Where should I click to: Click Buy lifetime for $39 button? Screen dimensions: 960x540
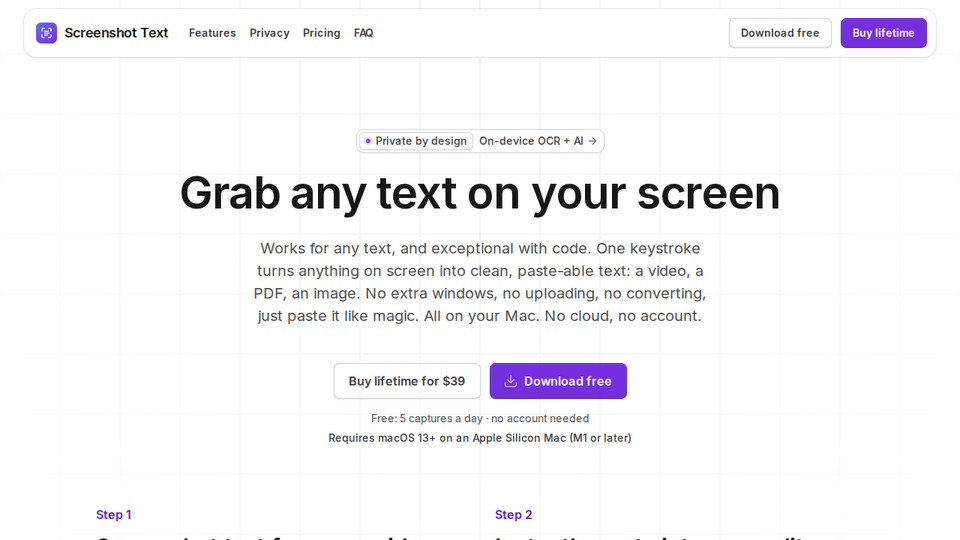(x=407, y=381)
